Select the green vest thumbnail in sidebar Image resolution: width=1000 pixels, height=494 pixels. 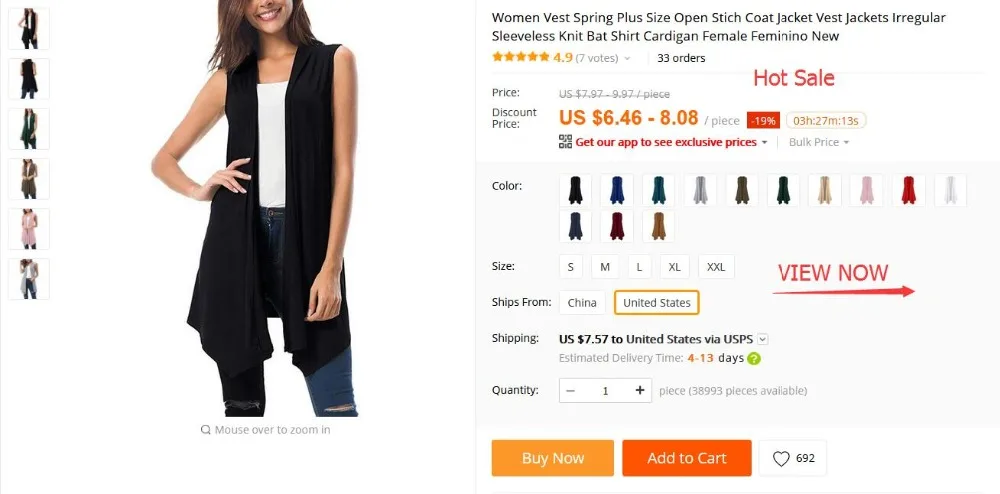(29, 129)
